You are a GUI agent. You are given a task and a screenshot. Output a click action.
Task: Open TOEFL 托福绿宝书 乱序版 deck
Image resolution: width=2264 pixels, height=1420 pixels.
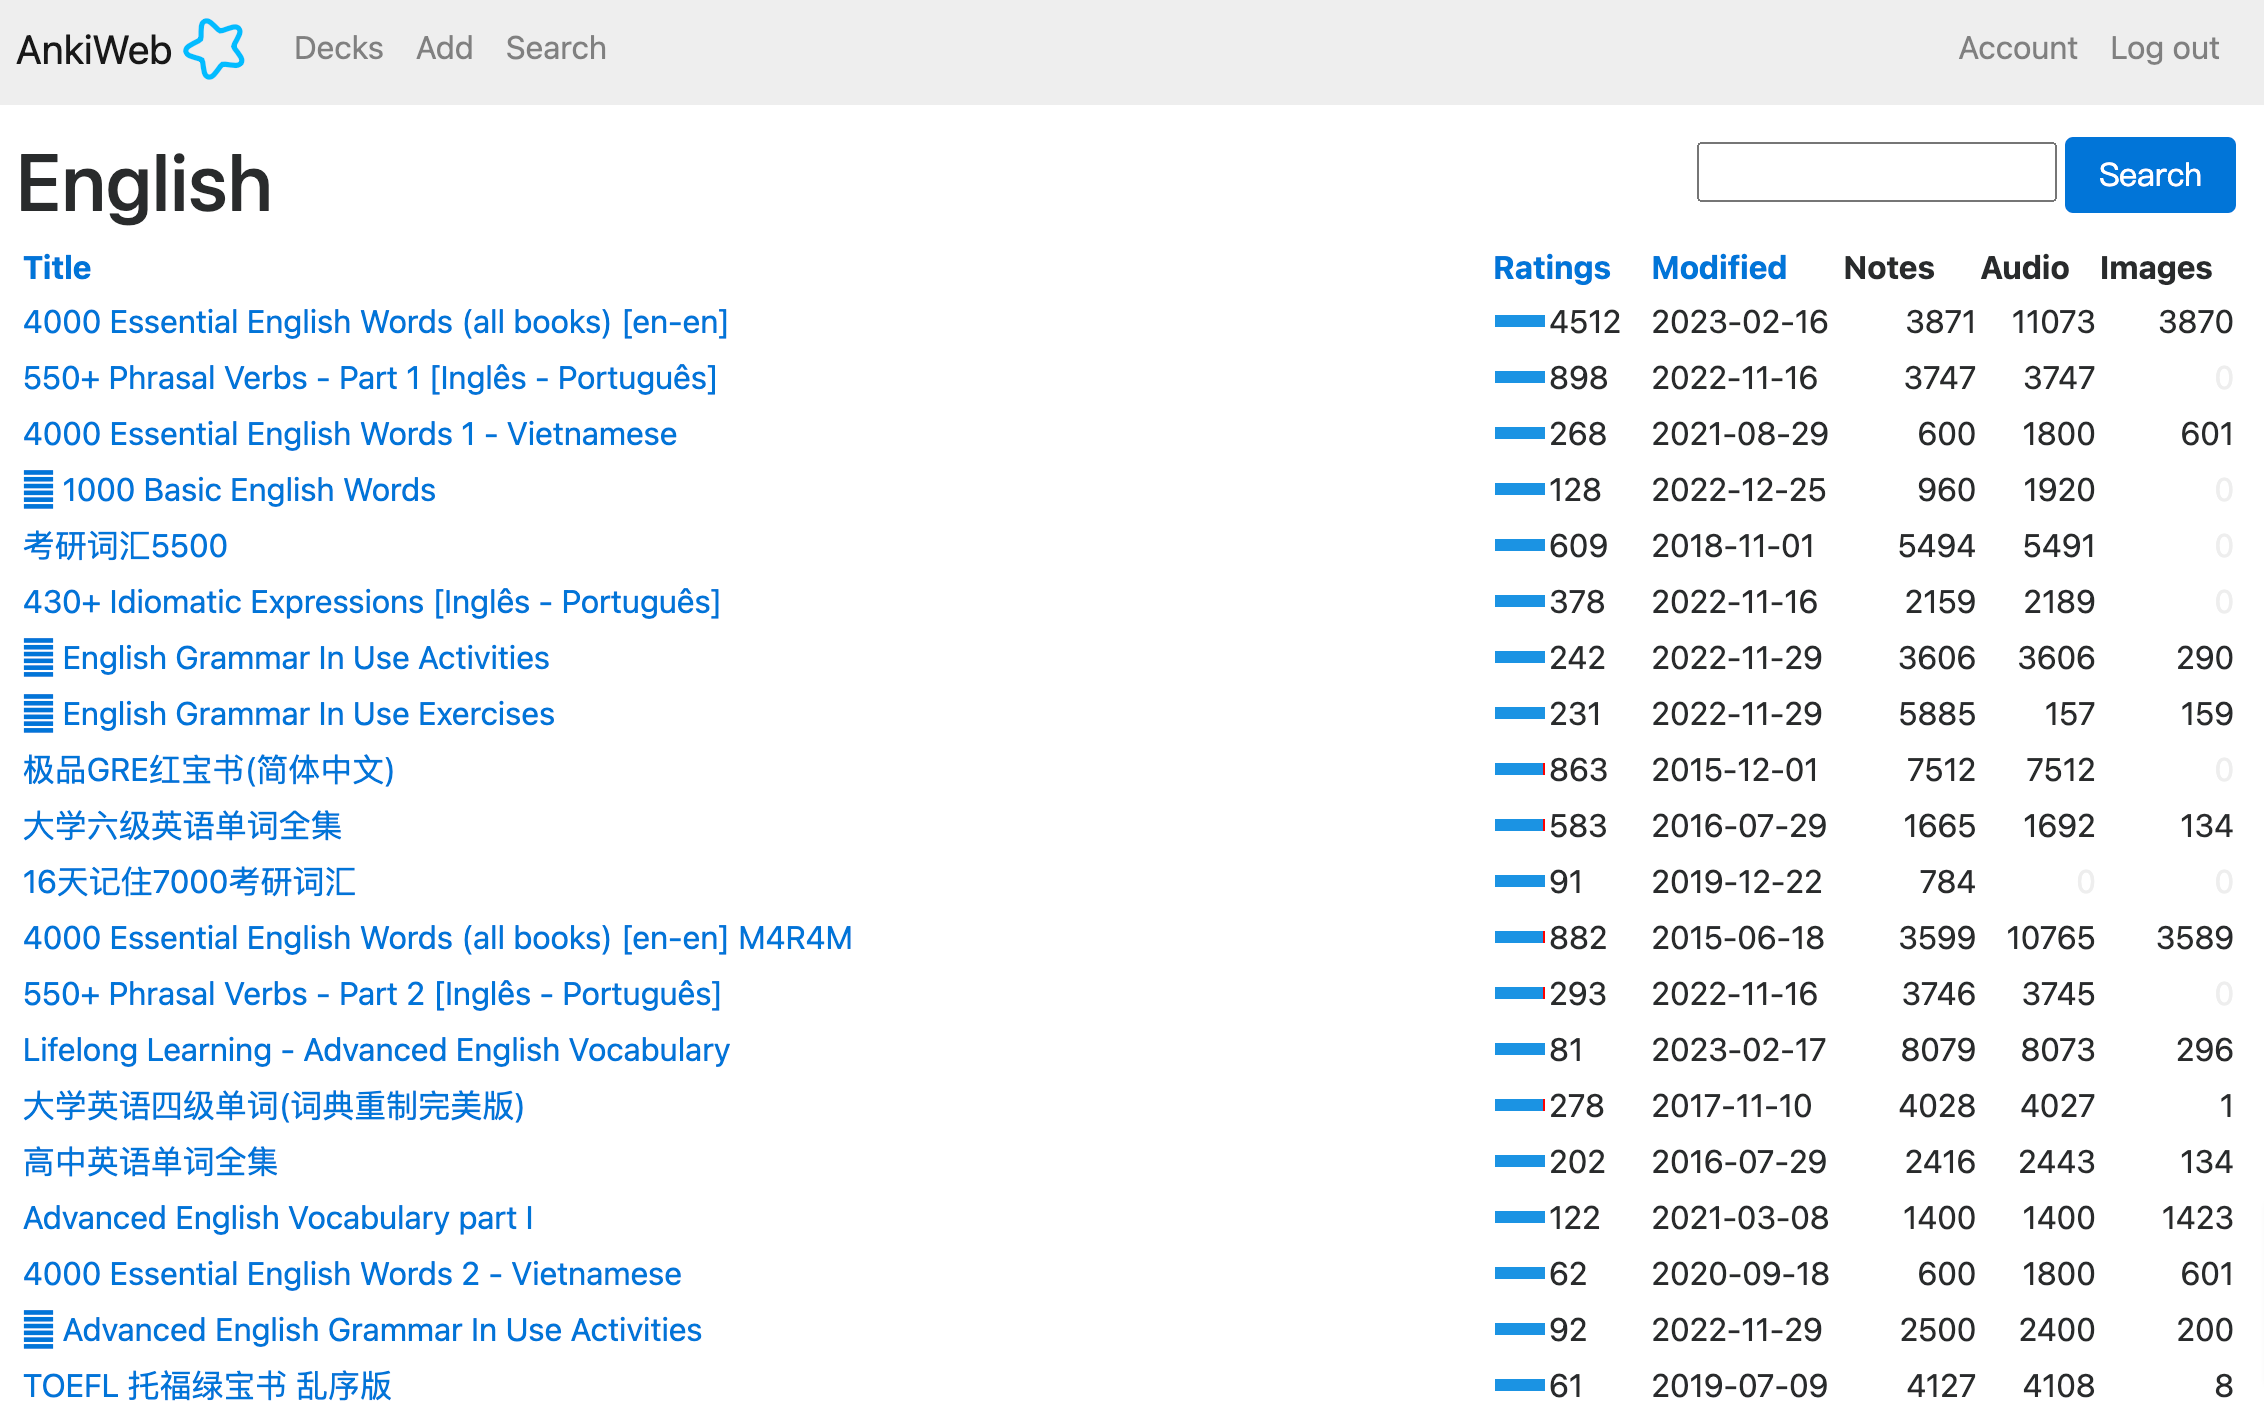[x=208, y=1386]
